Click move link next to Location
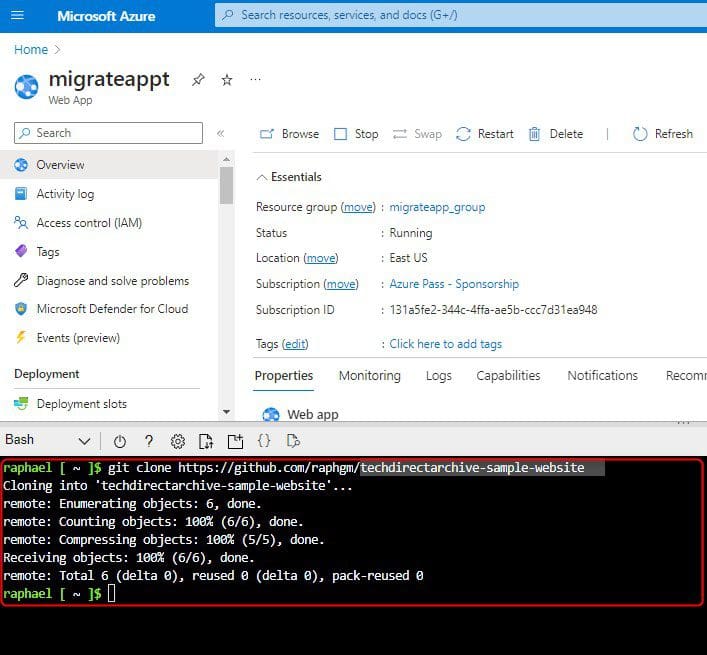 coord(321,258)
